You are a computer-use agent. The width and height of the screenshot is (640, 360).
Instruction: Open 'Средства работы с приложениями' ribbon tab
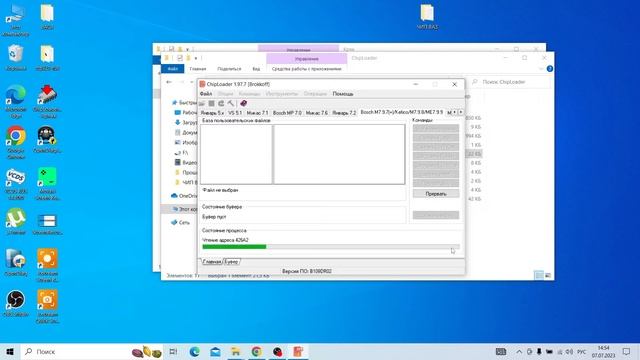[307, 69]
